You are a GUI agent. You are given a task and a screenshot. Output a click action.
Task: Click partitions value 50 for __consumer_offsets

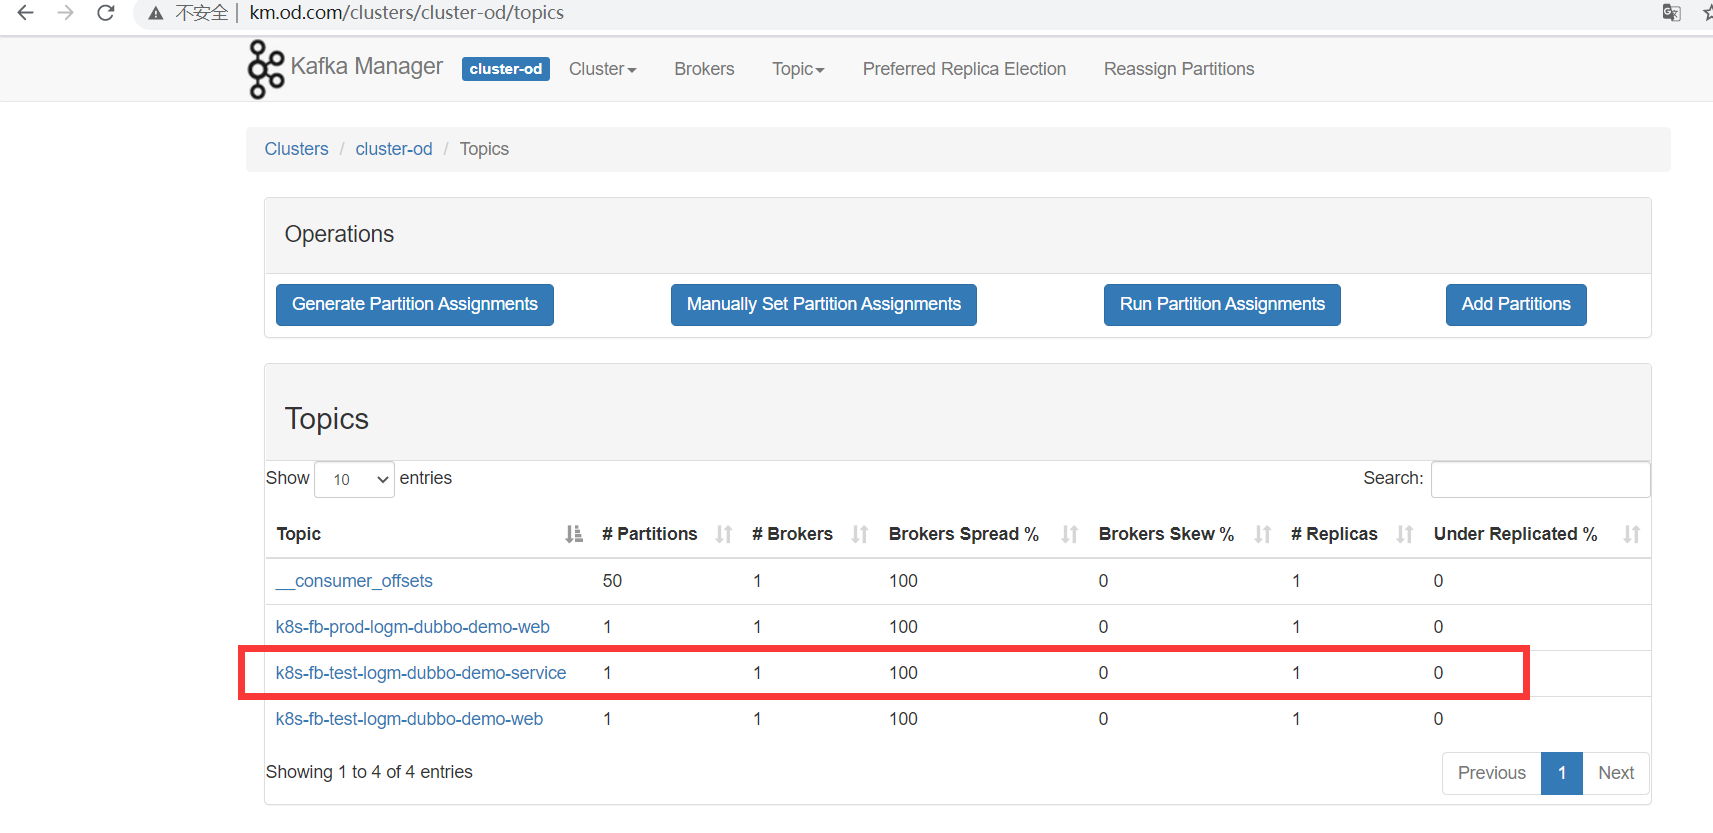[x=612, y=581]
